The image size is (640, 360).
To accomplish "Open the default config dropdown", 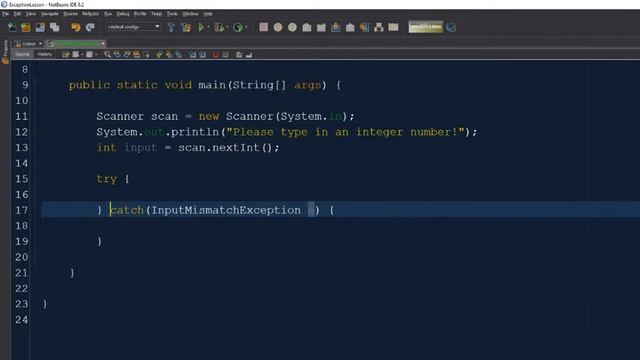I will click(133, 27).
